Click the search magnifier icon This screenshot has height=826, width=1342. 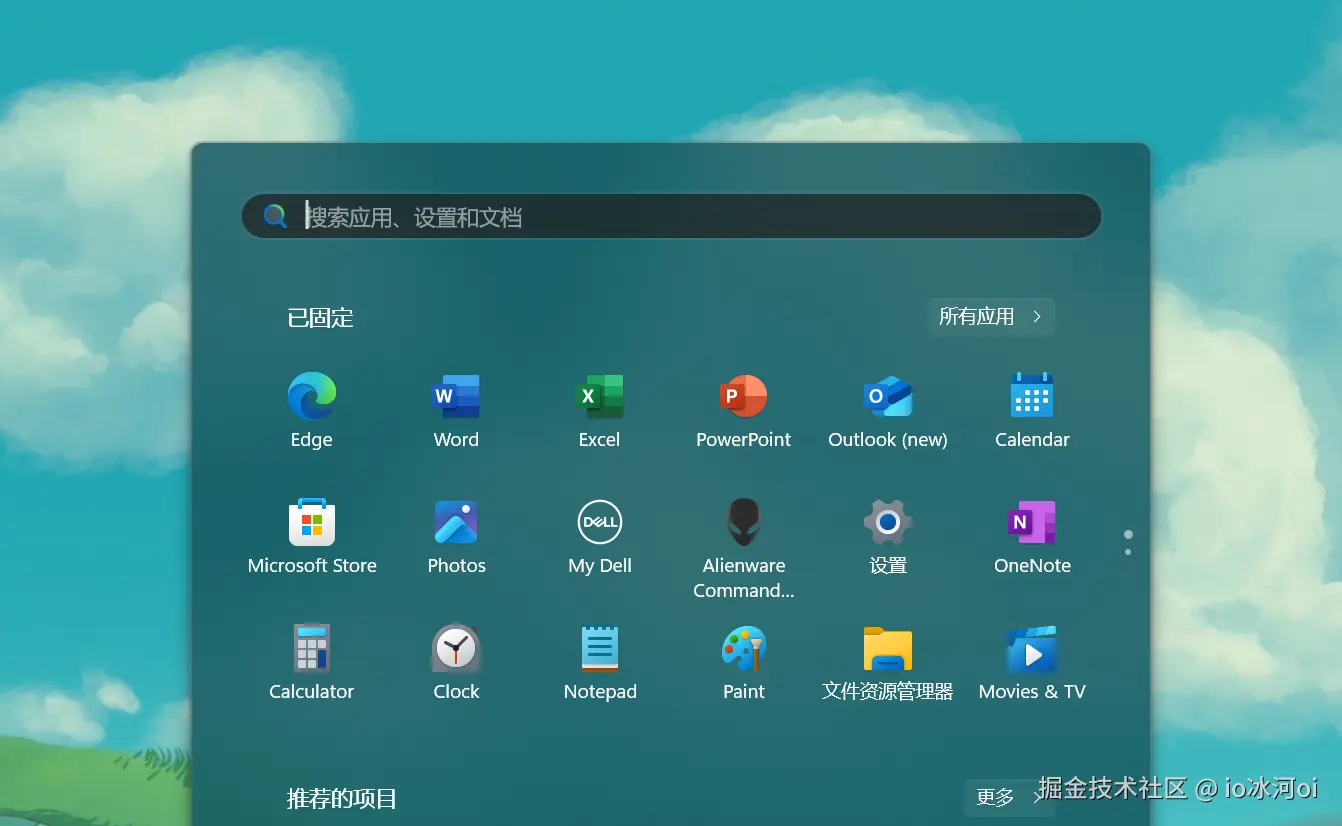[276, 216]
